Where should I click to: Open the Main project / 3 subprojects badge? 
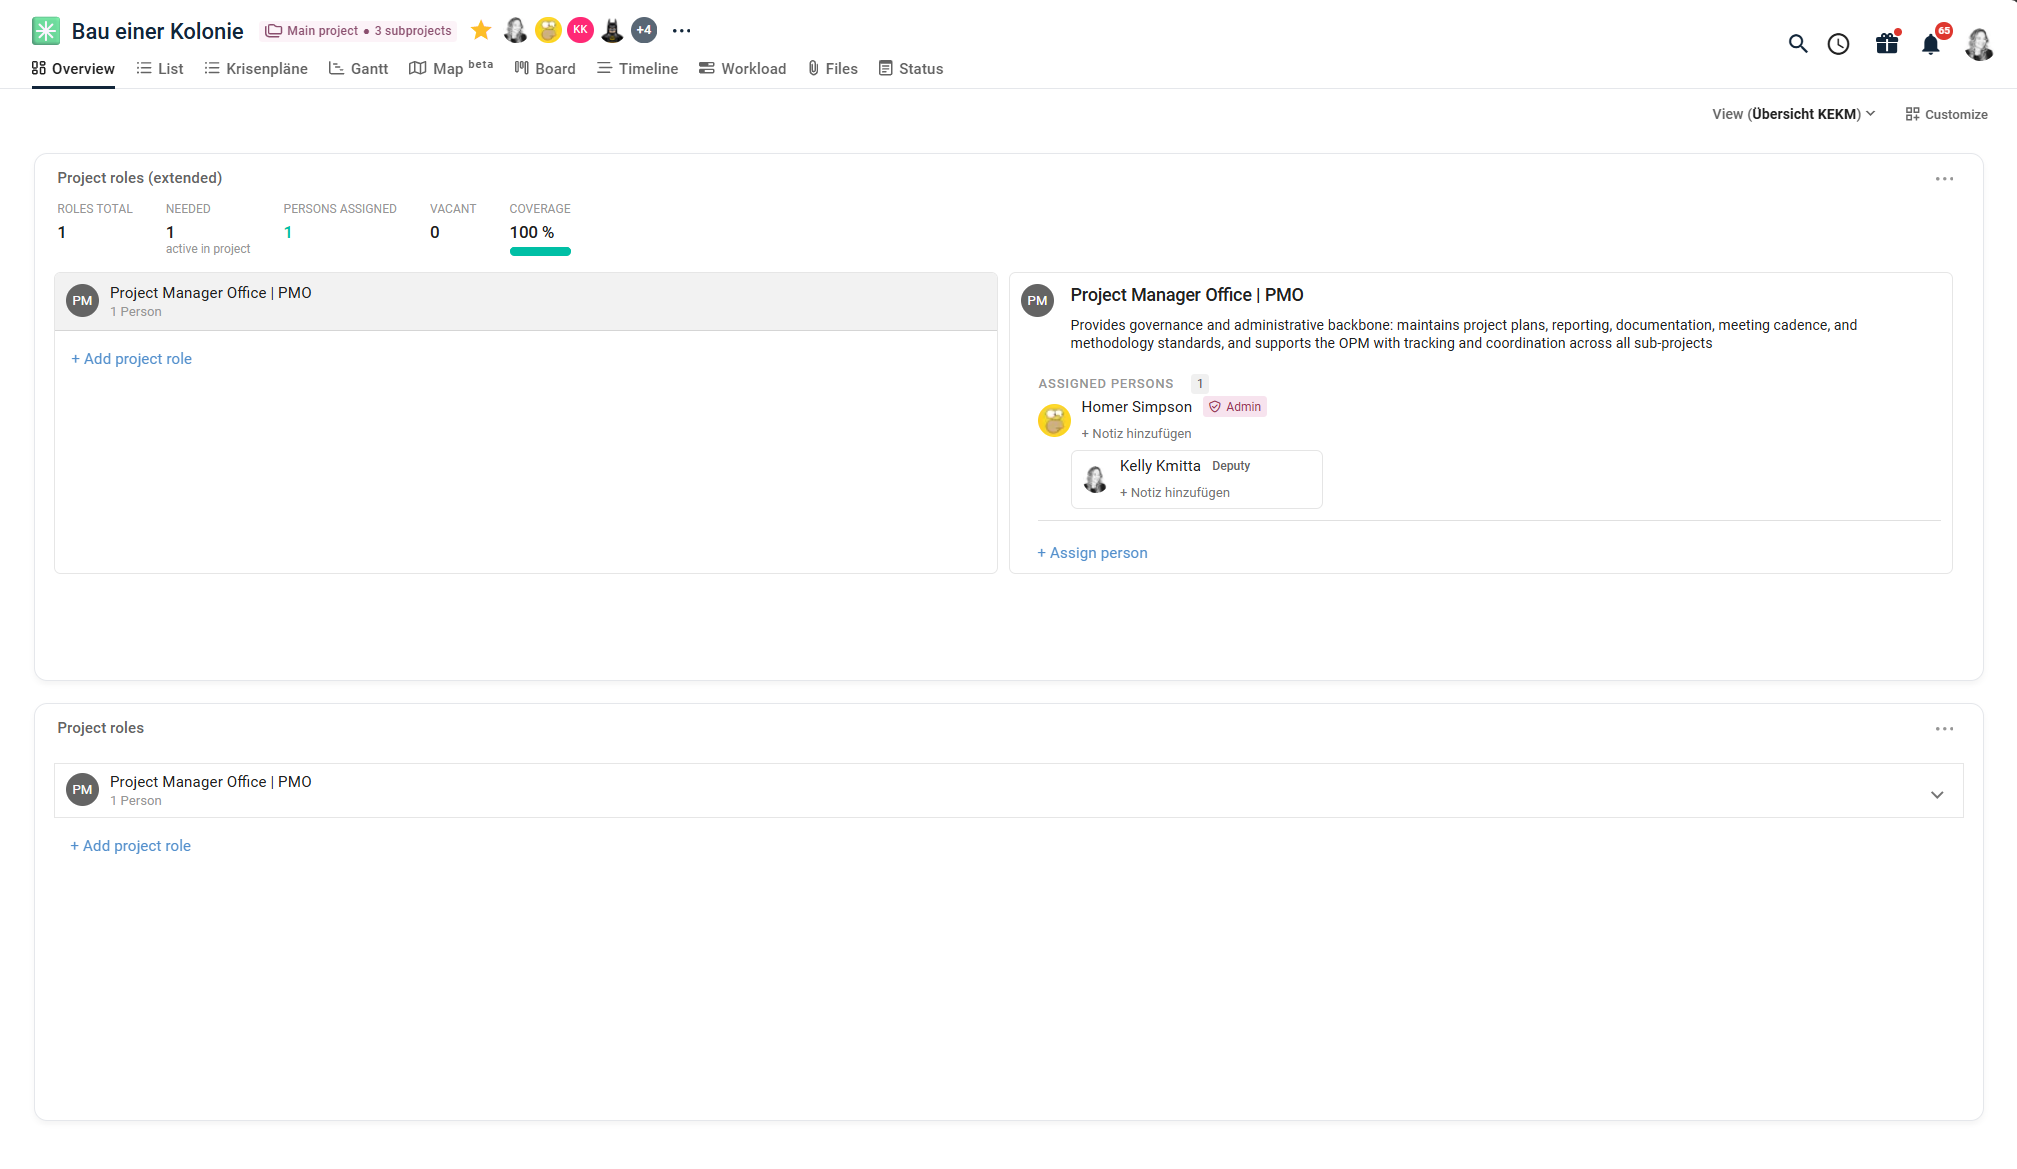(359, 31)
